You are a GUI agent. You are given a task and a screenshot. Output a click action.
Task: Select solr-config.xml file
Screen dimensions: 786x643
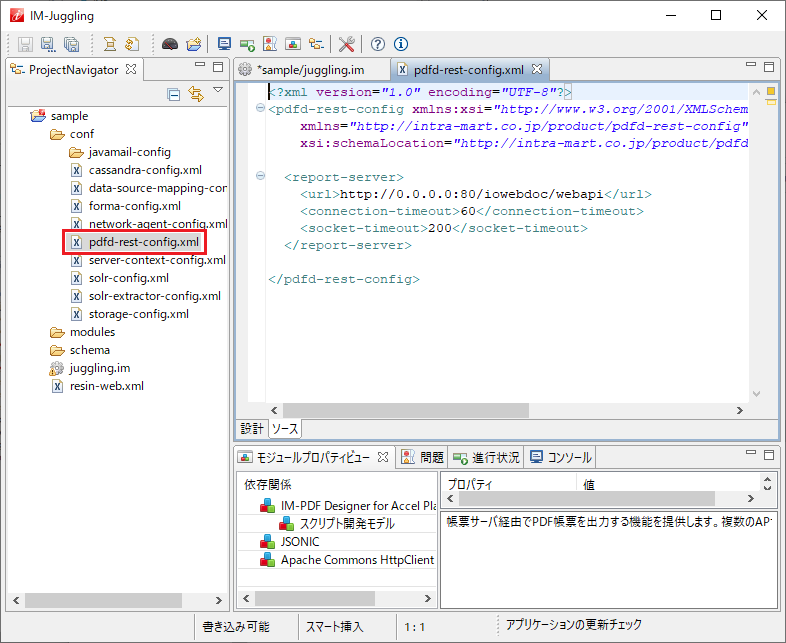[x=128, y=278]
